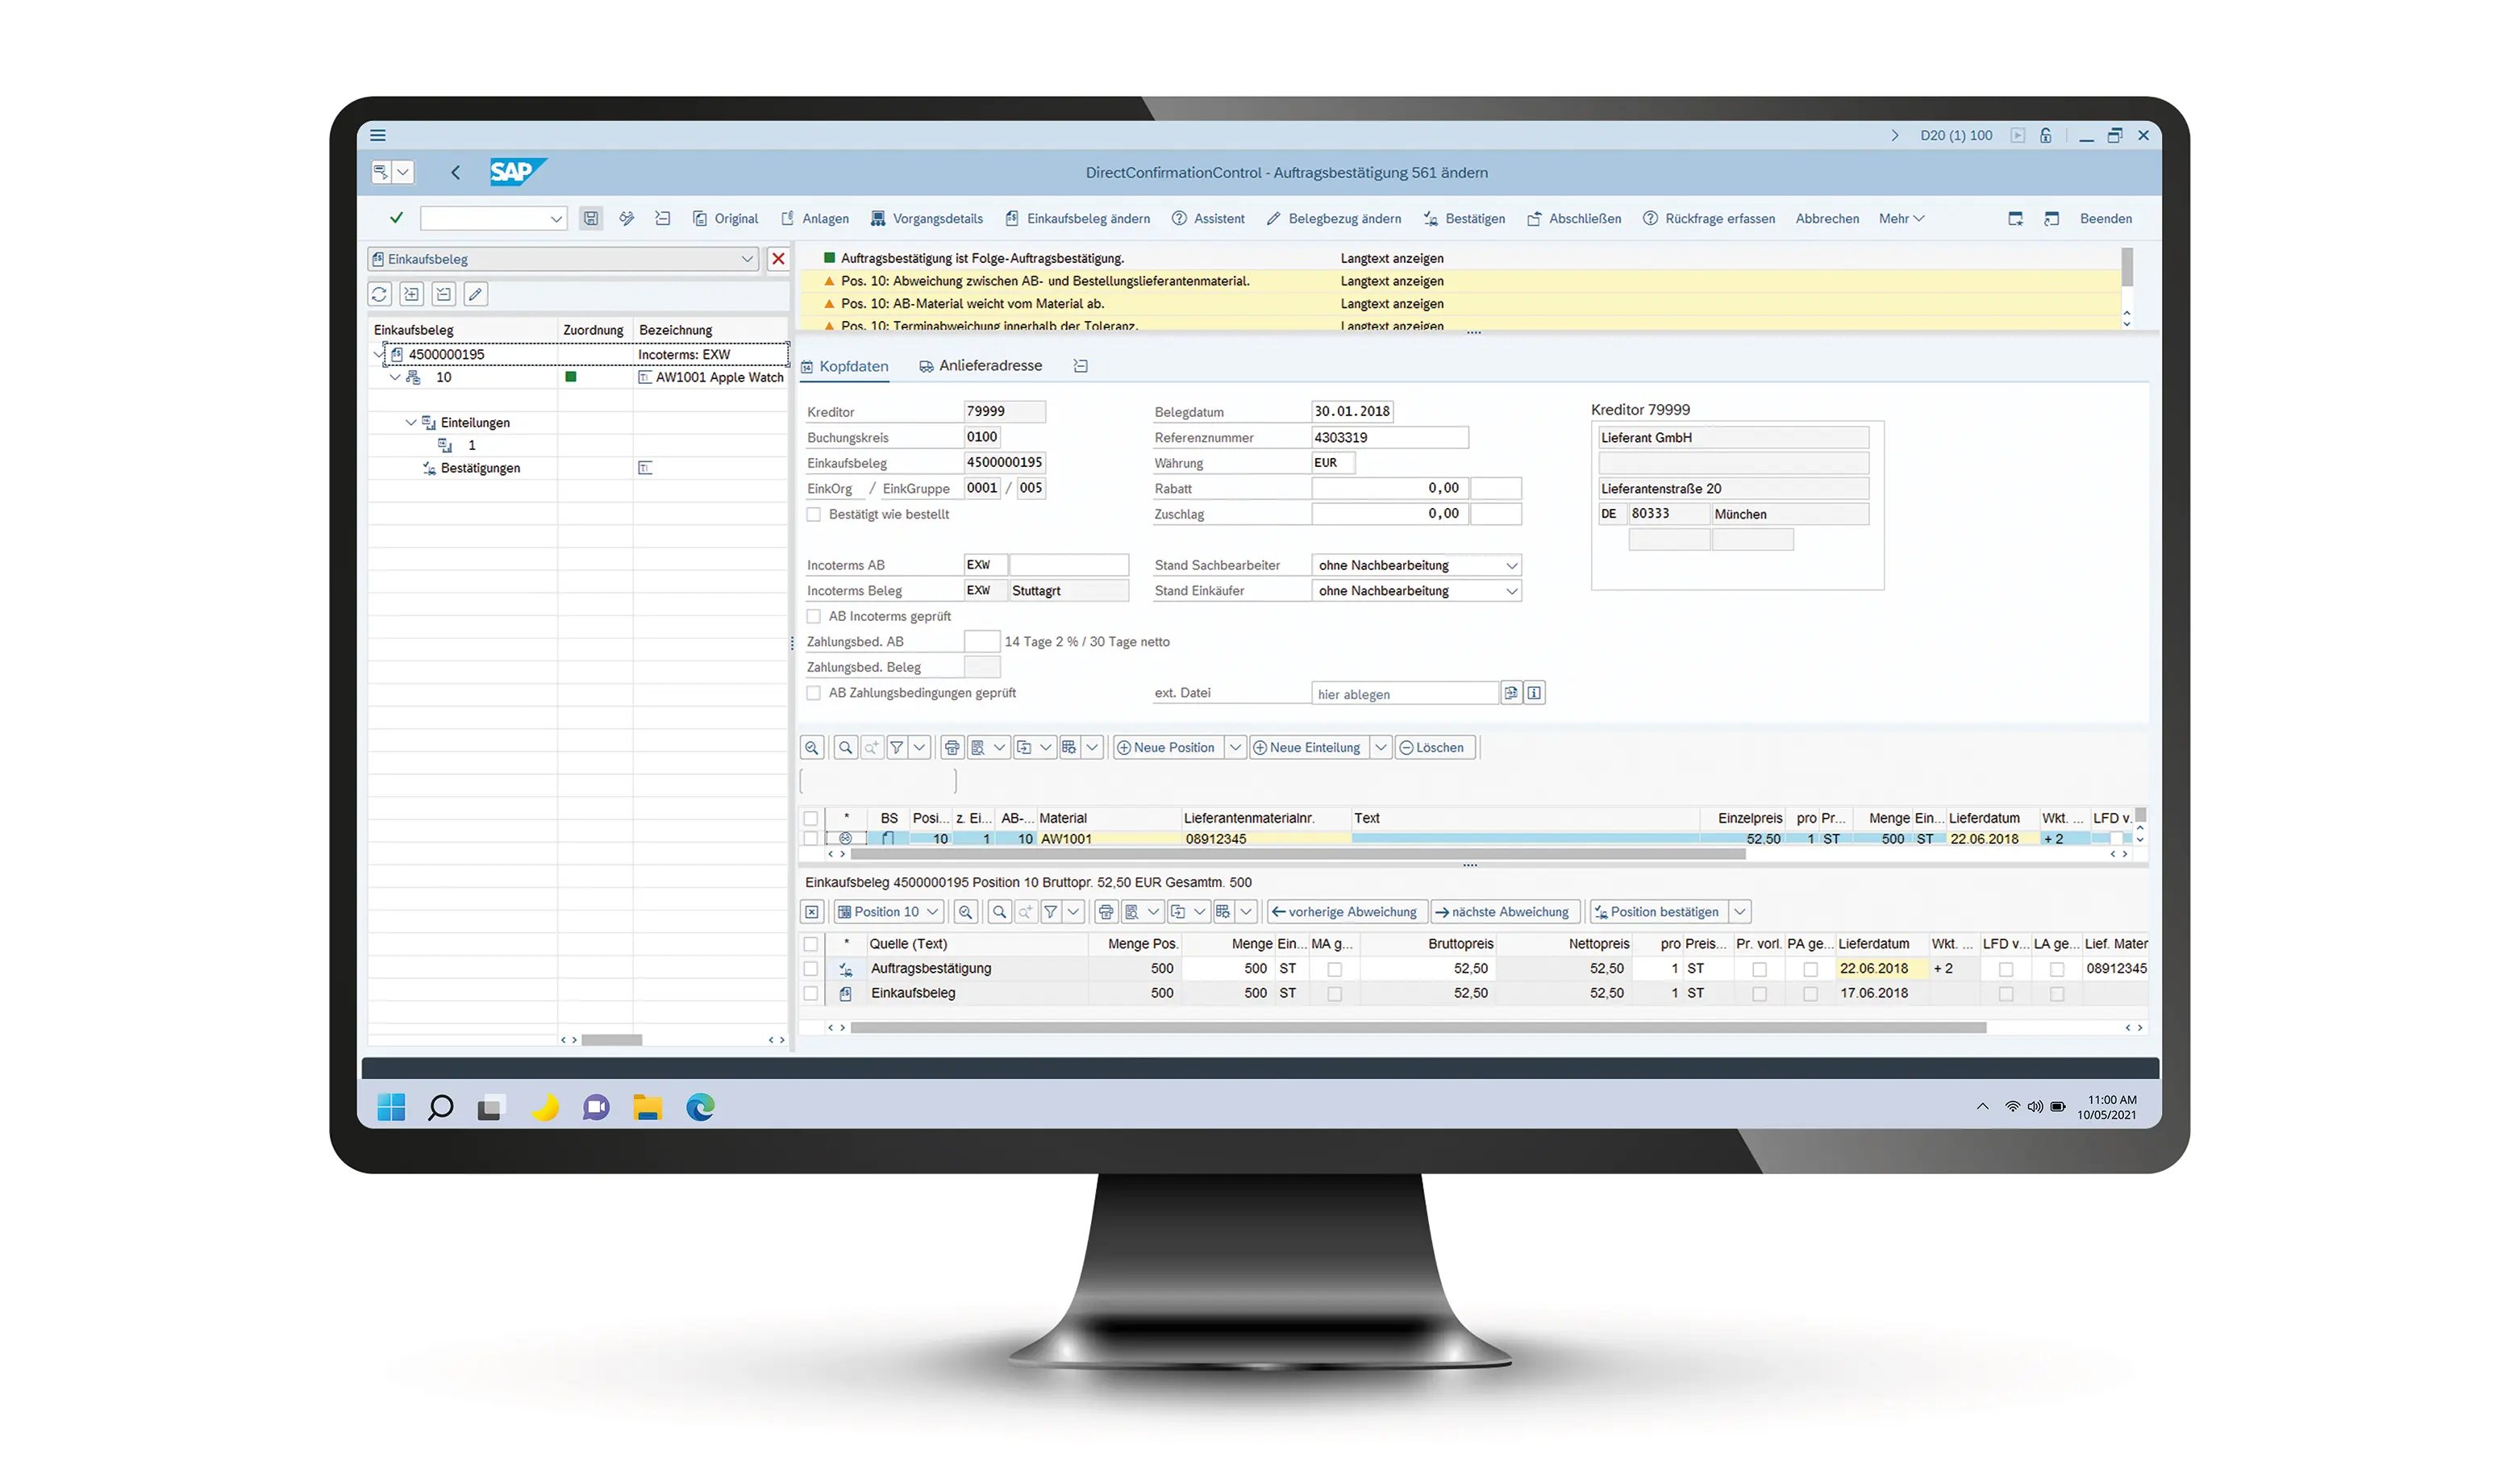The image size is (2520, 1458).
Task: Click the refresh icon in Einkaufsbeleg panel
Action: point(379,294)
